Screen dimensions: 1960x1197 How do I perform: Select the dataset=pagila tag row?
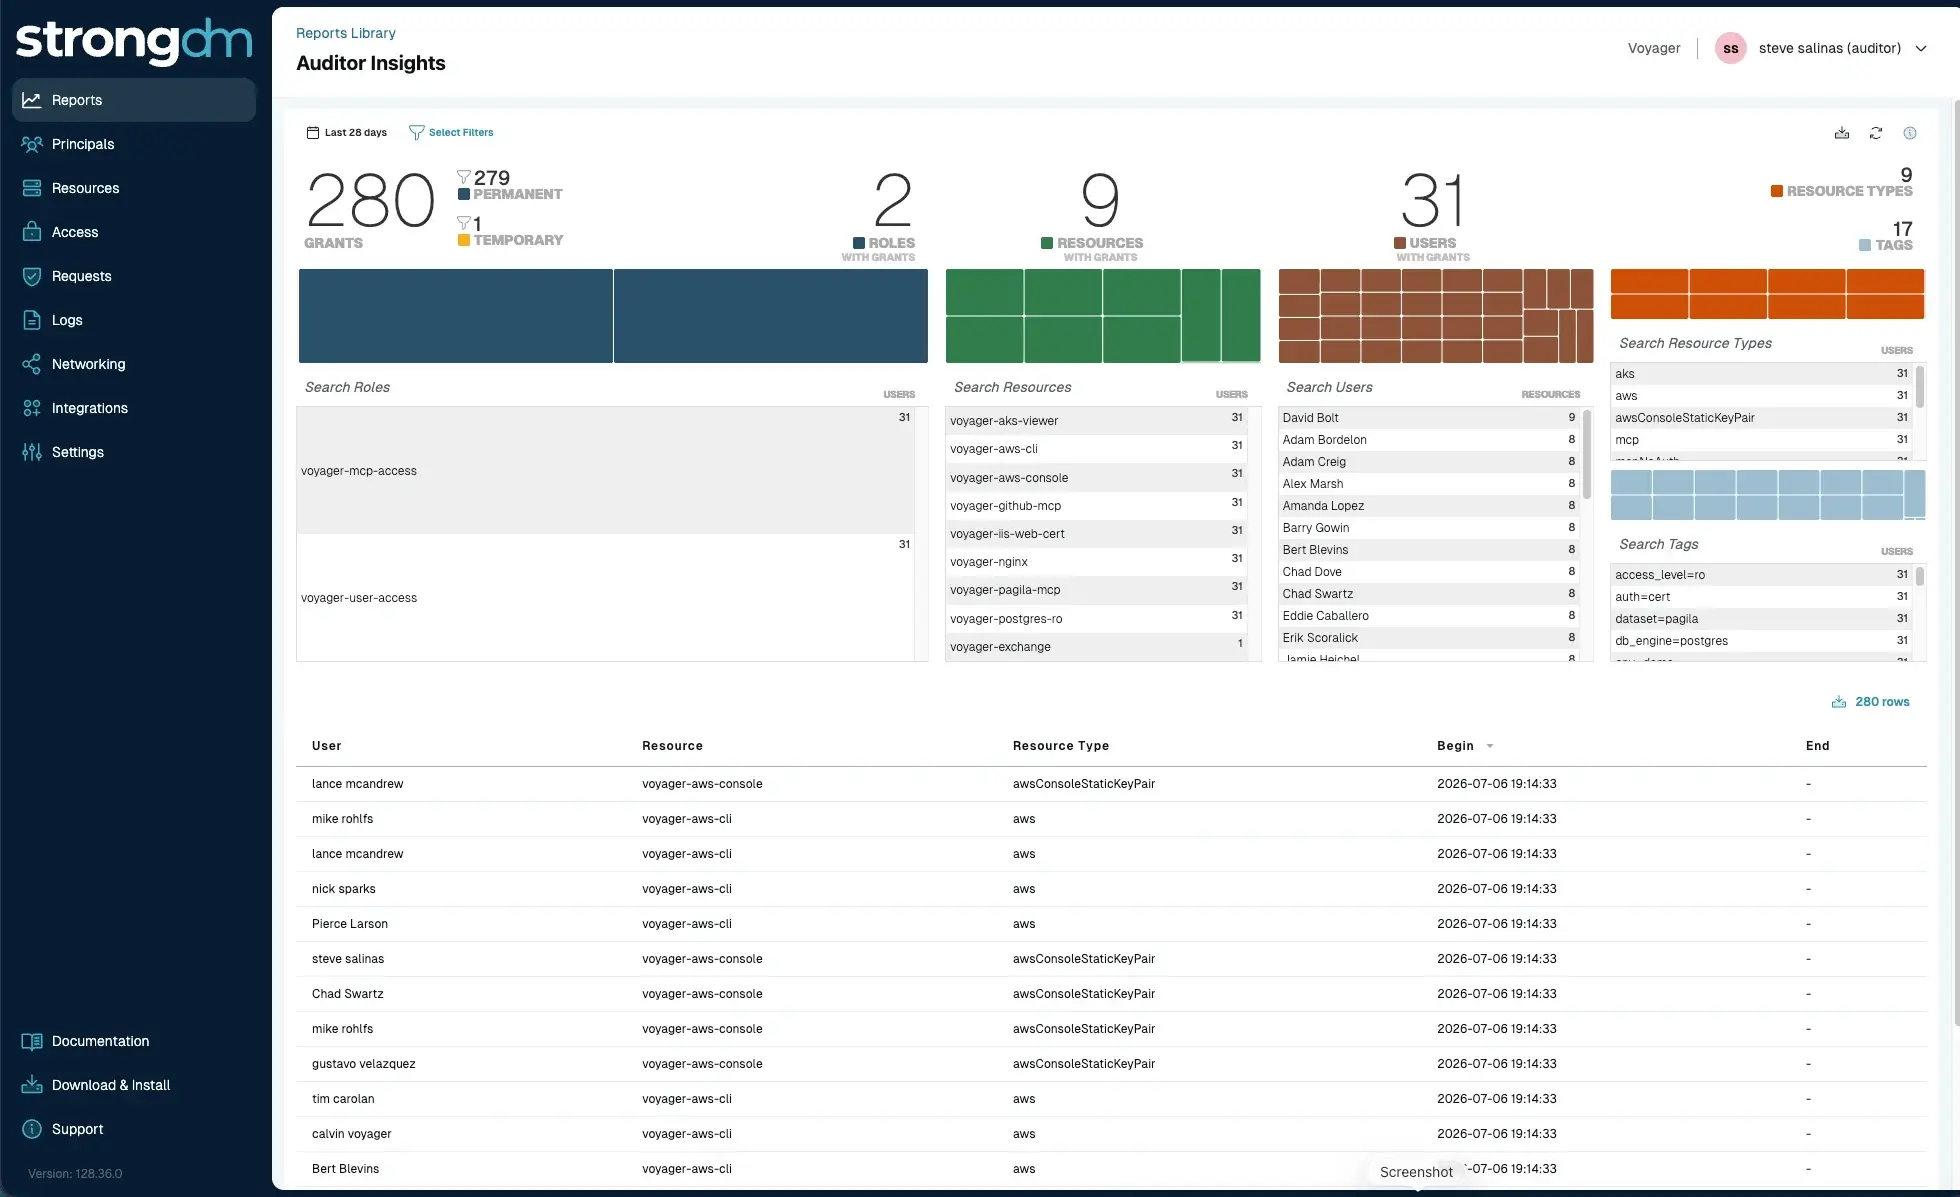pyautogui.click(x=1762, y=619)
